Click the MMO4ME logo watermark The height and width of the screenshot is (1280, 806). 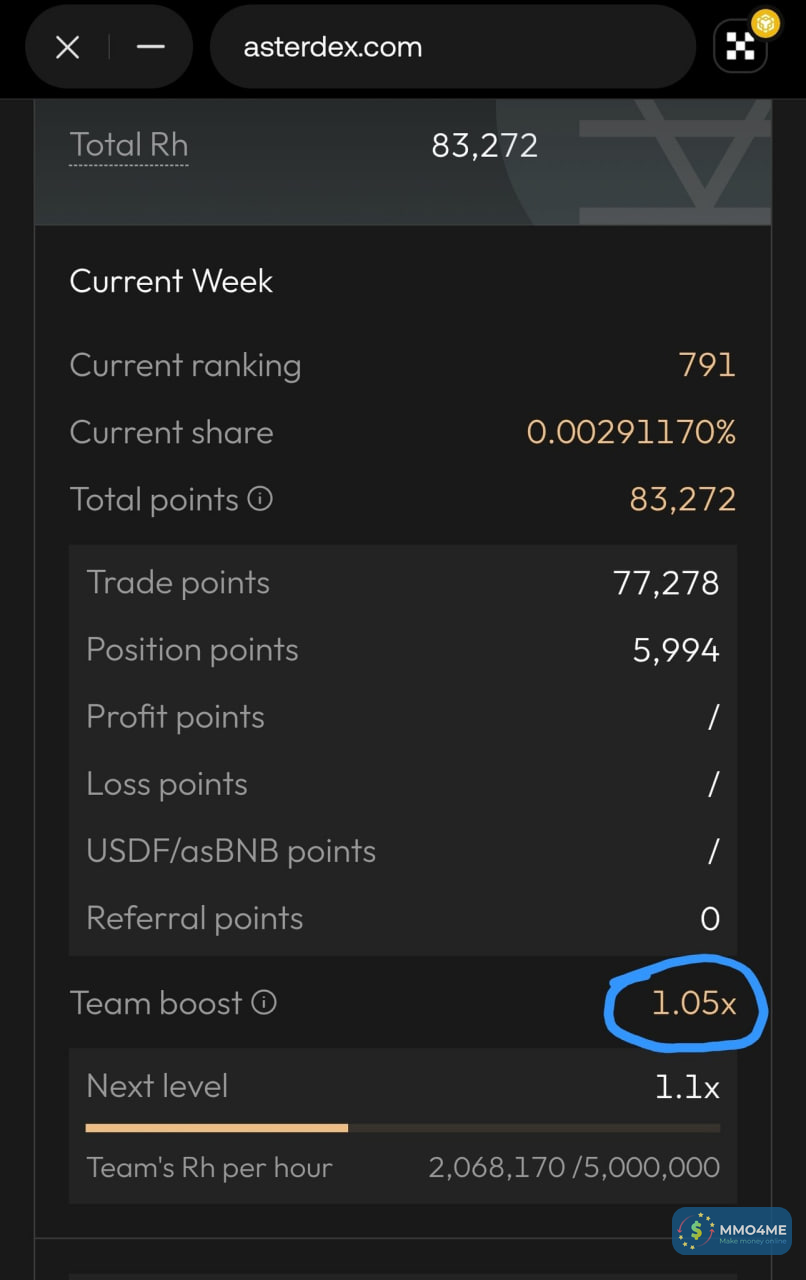click(x=732, y=1231)
